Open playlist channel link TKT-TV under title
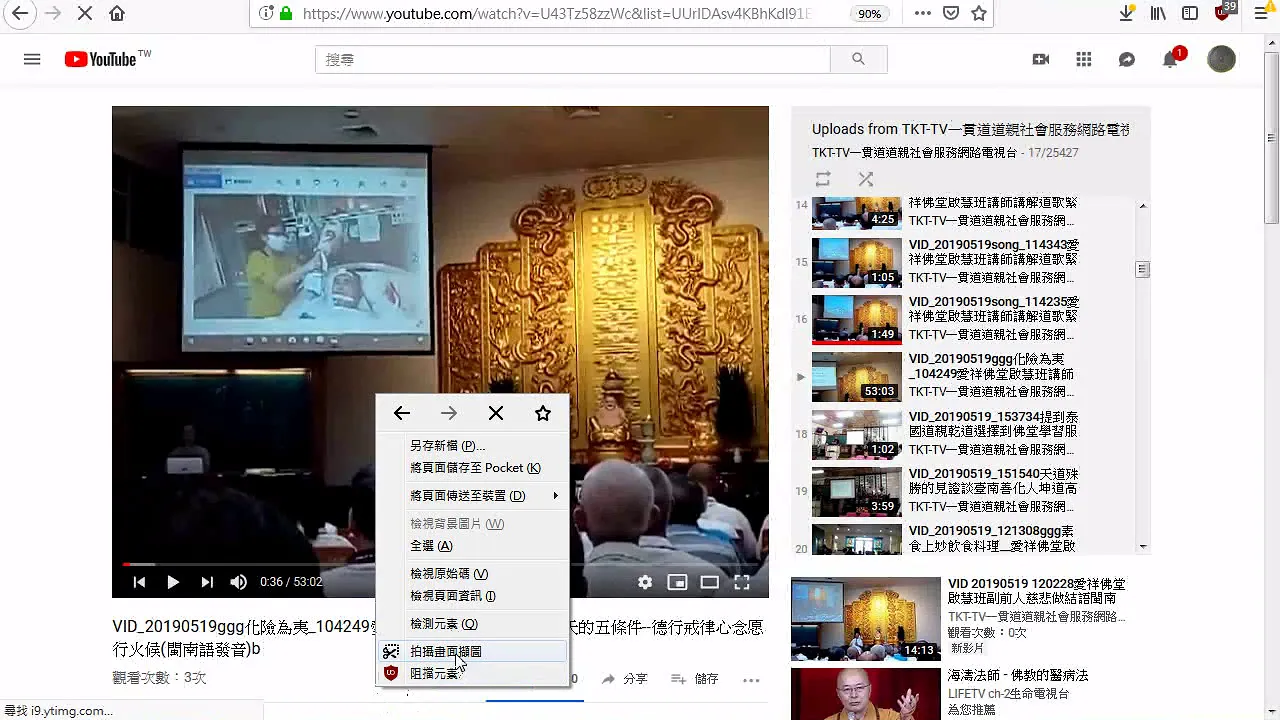Image resolution: width=1280 pixels, height=720 pixels. click(914, 153)
